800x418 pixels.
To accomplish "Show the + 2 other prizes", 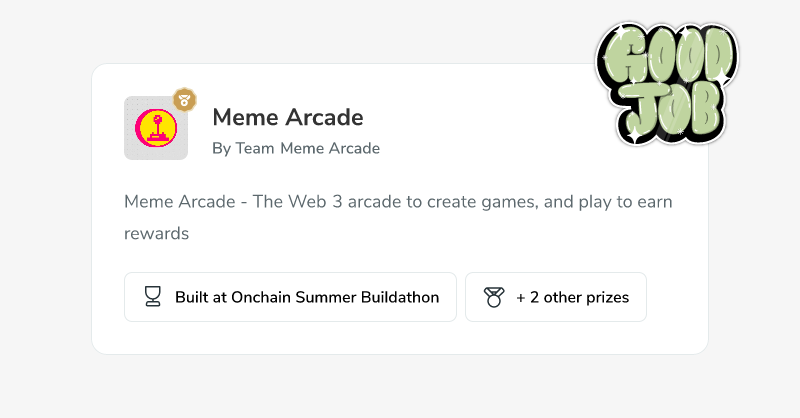I will pyautogui.click(x=556, y=297).
